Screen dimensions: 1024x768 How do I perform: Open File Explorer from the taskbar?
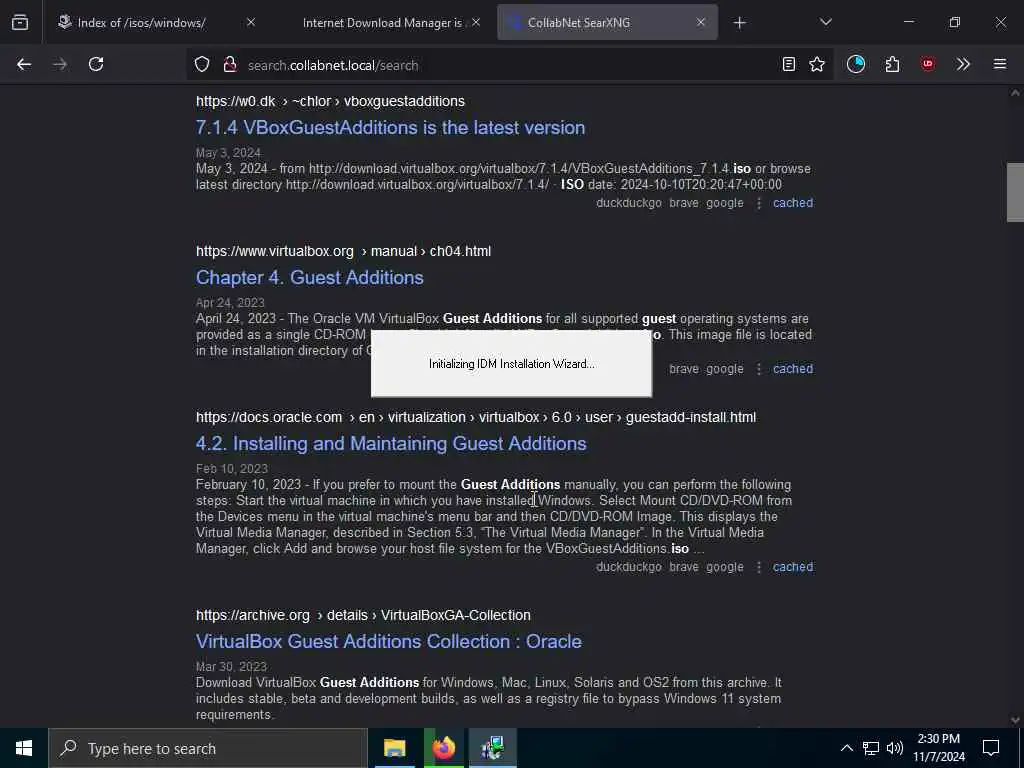[394, 748]
